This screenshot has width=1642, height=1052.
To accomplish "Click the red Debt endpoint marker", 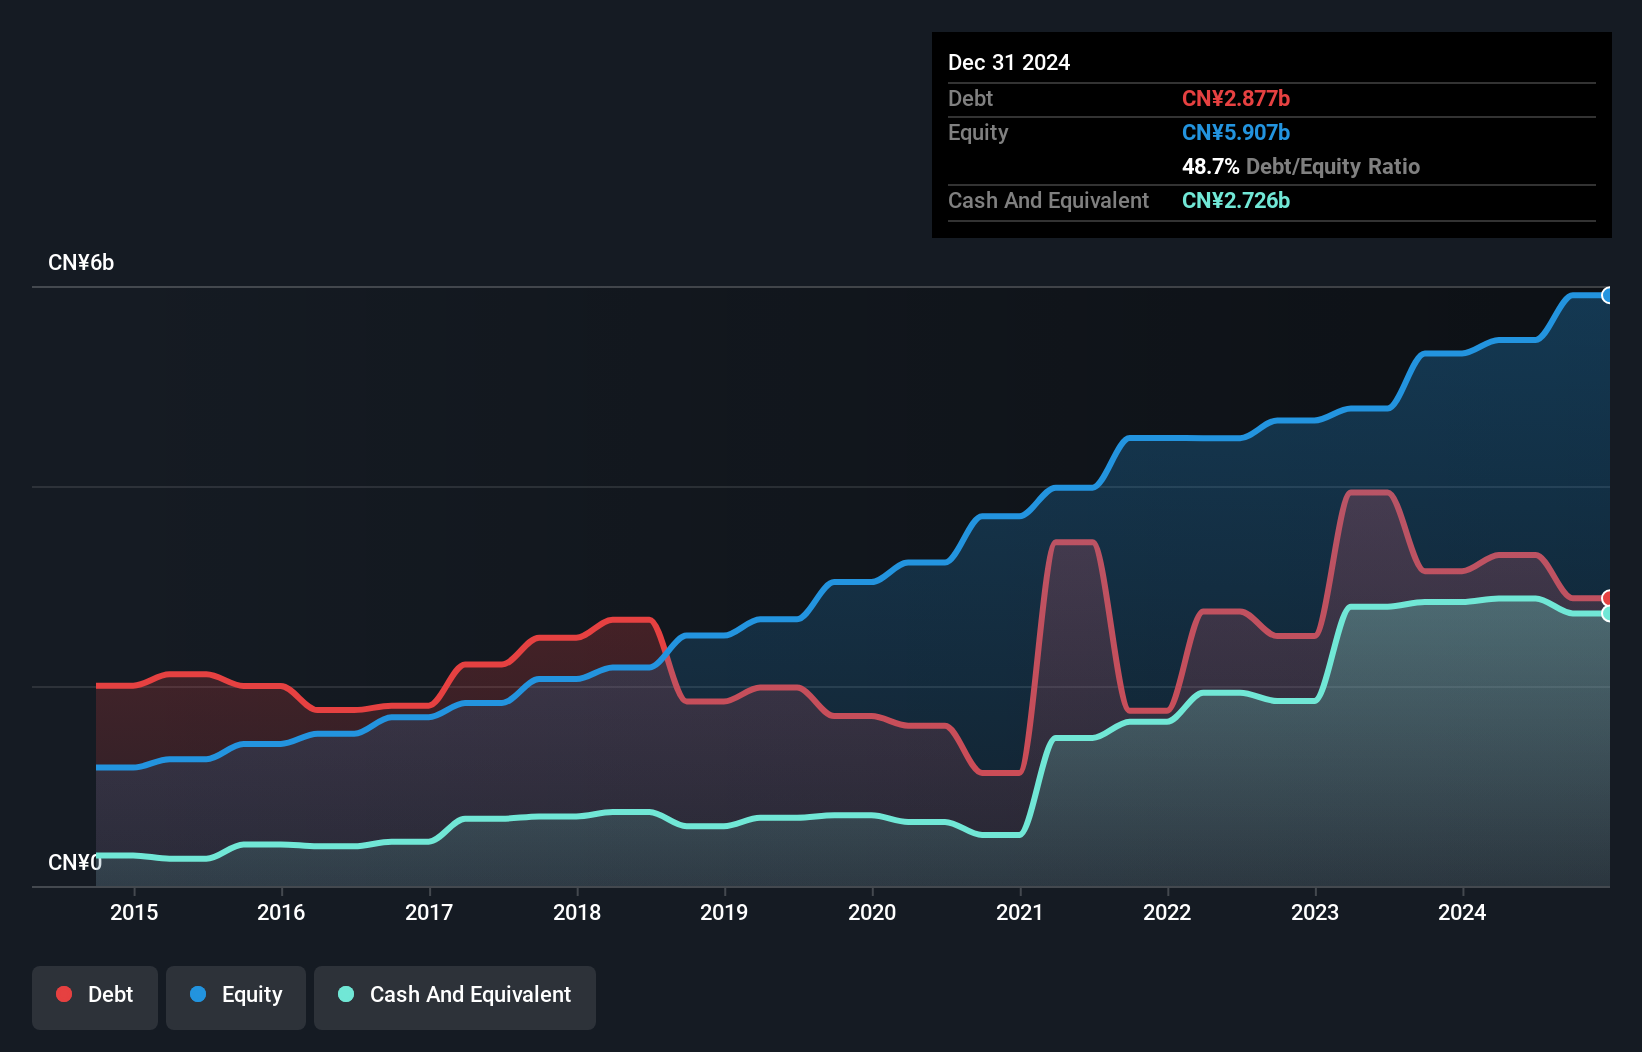I will tap(1608, 598).
